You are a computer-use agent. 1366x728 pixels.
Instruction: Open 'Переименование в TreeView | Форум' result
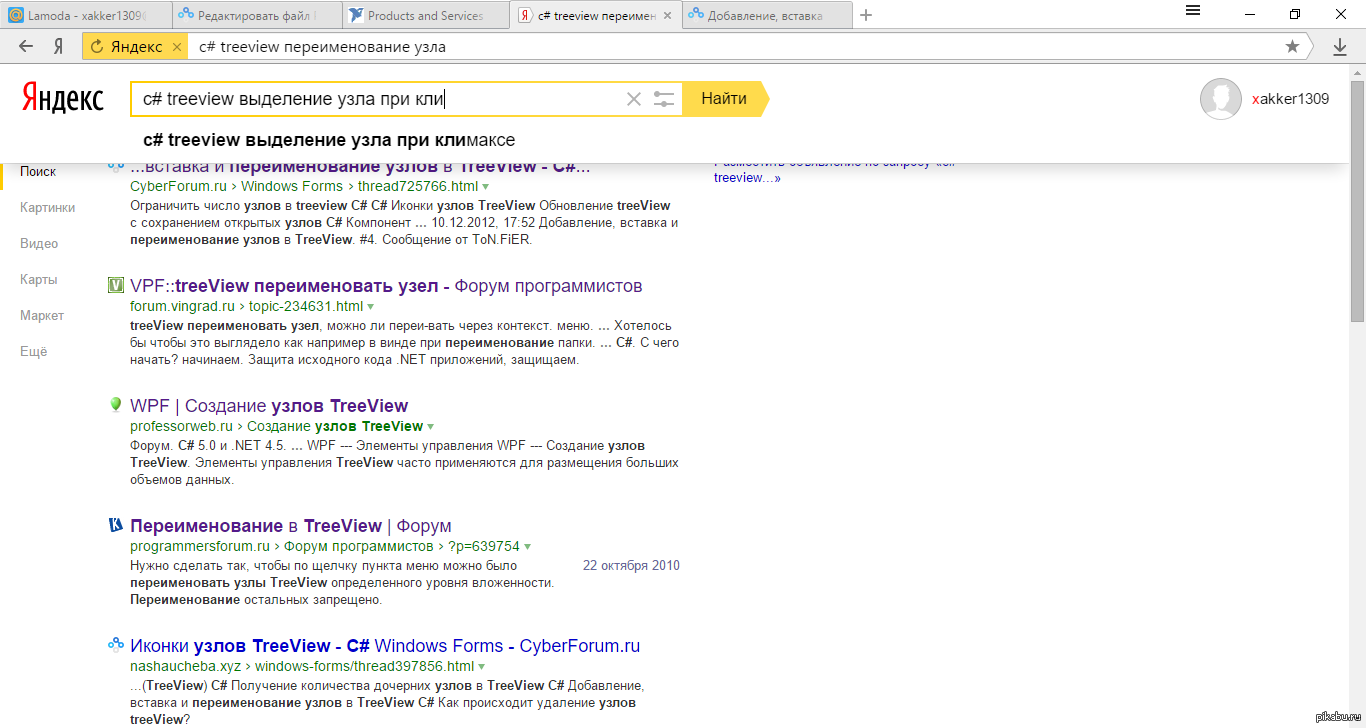[291, 526]
